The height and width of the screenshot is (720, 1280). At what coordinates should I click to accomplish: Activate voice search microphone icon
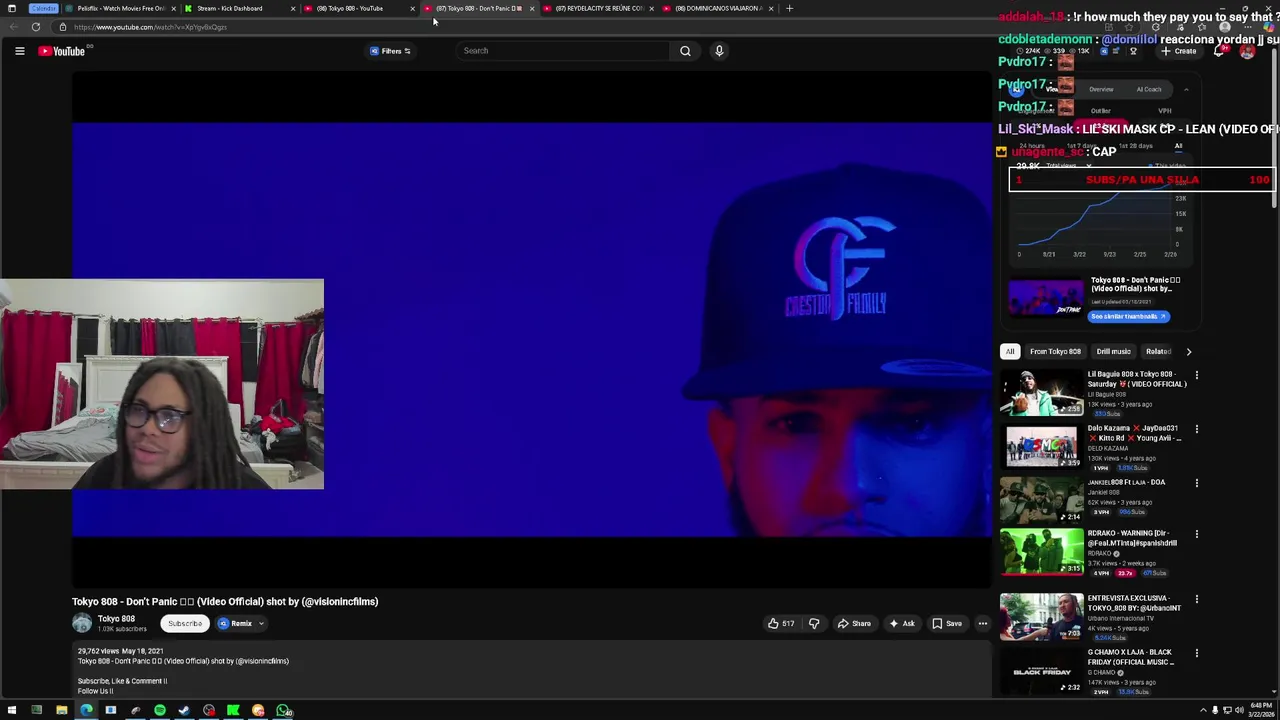(719, 51)
